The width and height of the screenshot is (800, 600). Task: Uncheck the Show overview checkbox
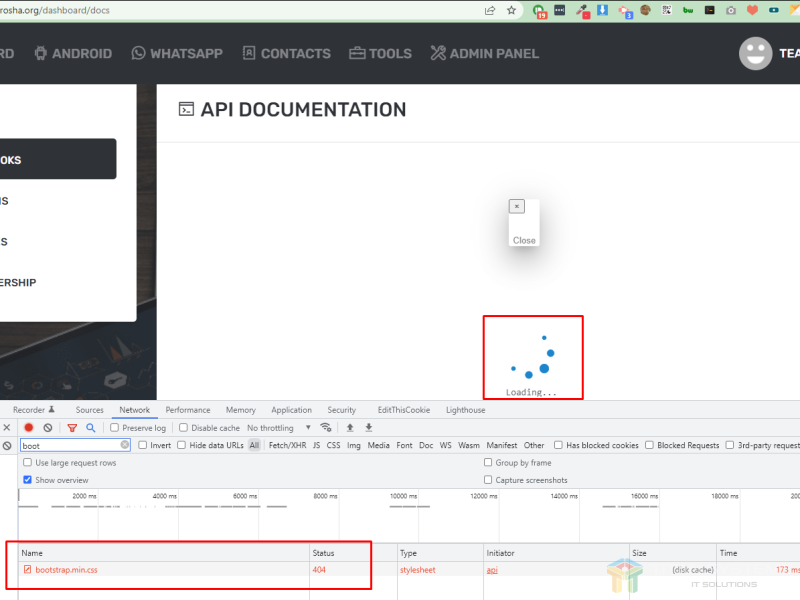pyautogui.click(x=28, y=480)
